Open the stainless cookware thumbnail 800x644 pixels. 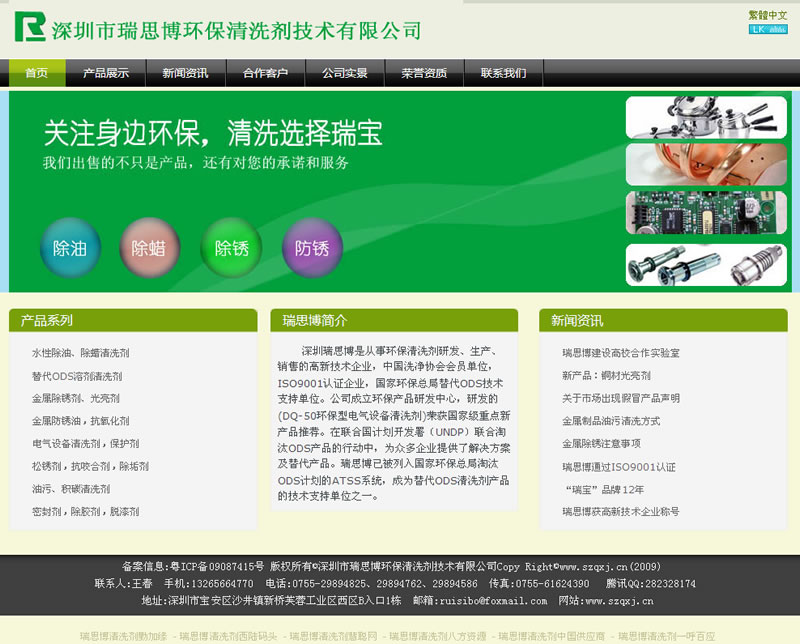click(706, 117)
